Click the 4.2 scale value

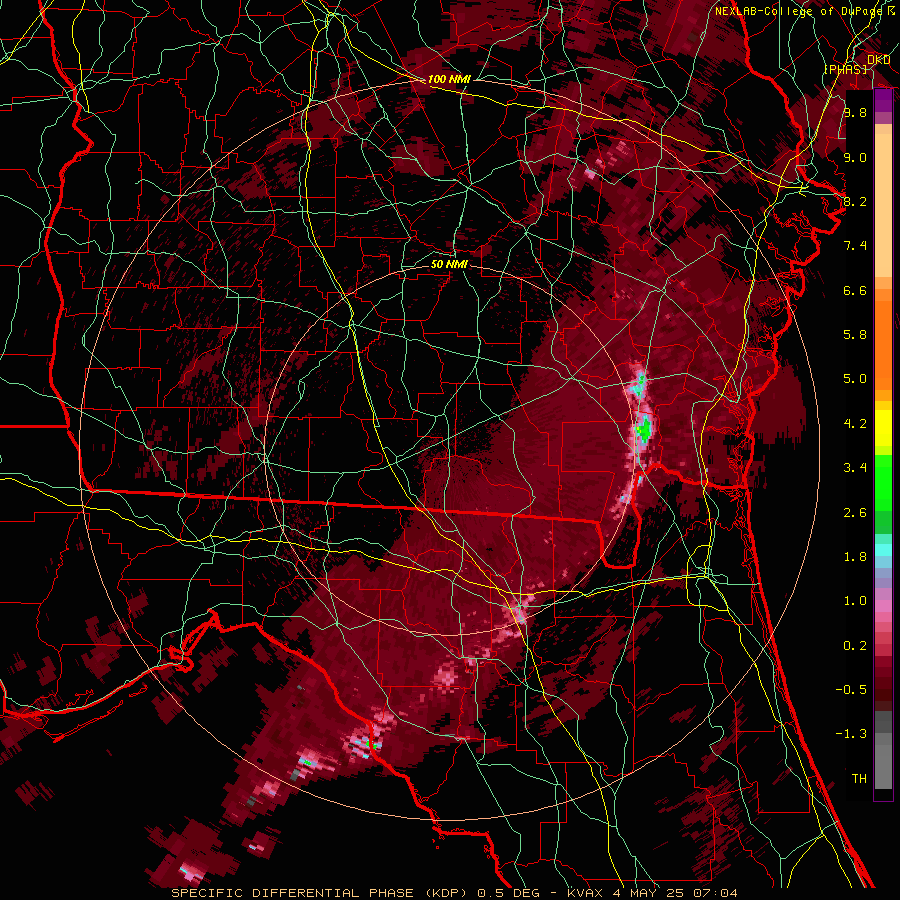pos(855,424)
